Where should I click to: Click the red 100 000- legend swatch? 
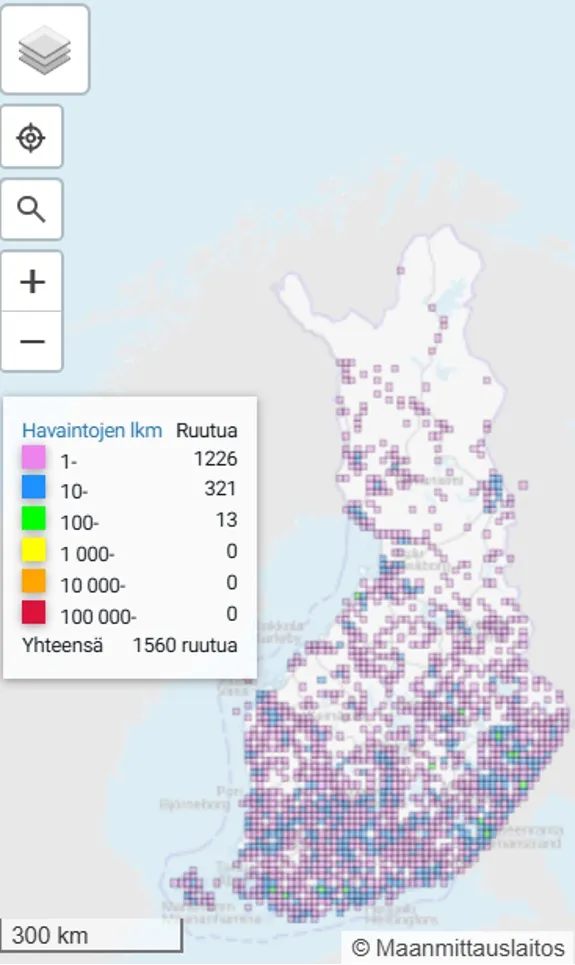34,612
